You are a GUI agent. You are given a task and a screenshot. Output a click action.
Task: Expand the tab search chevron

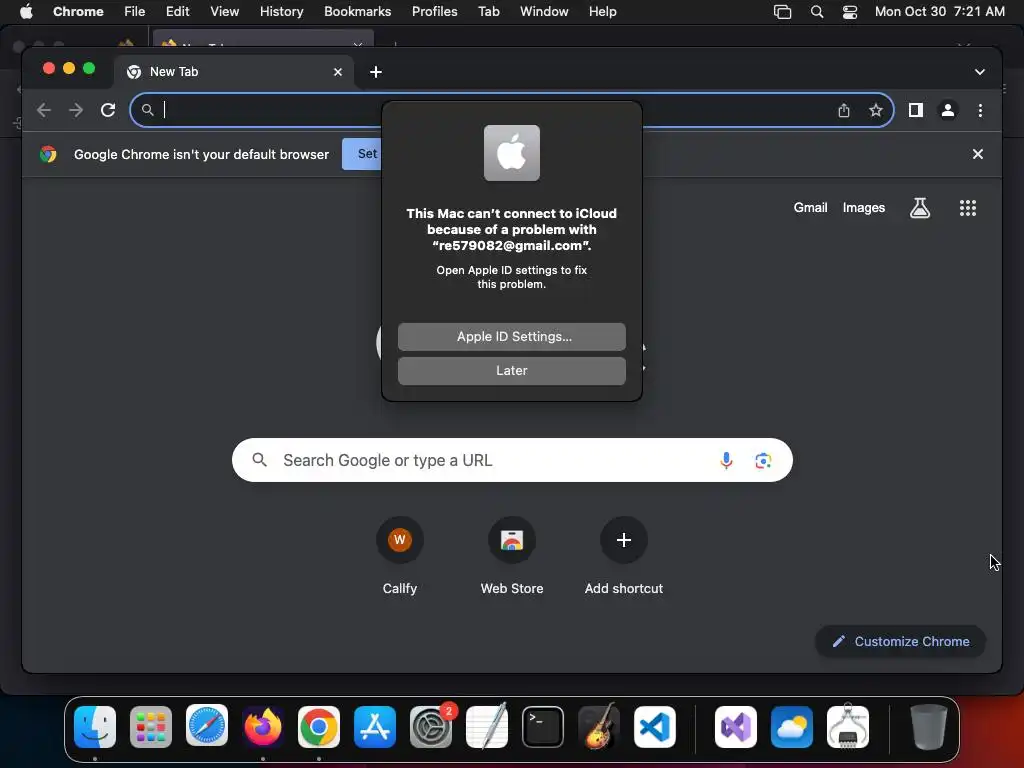[980, 72]
